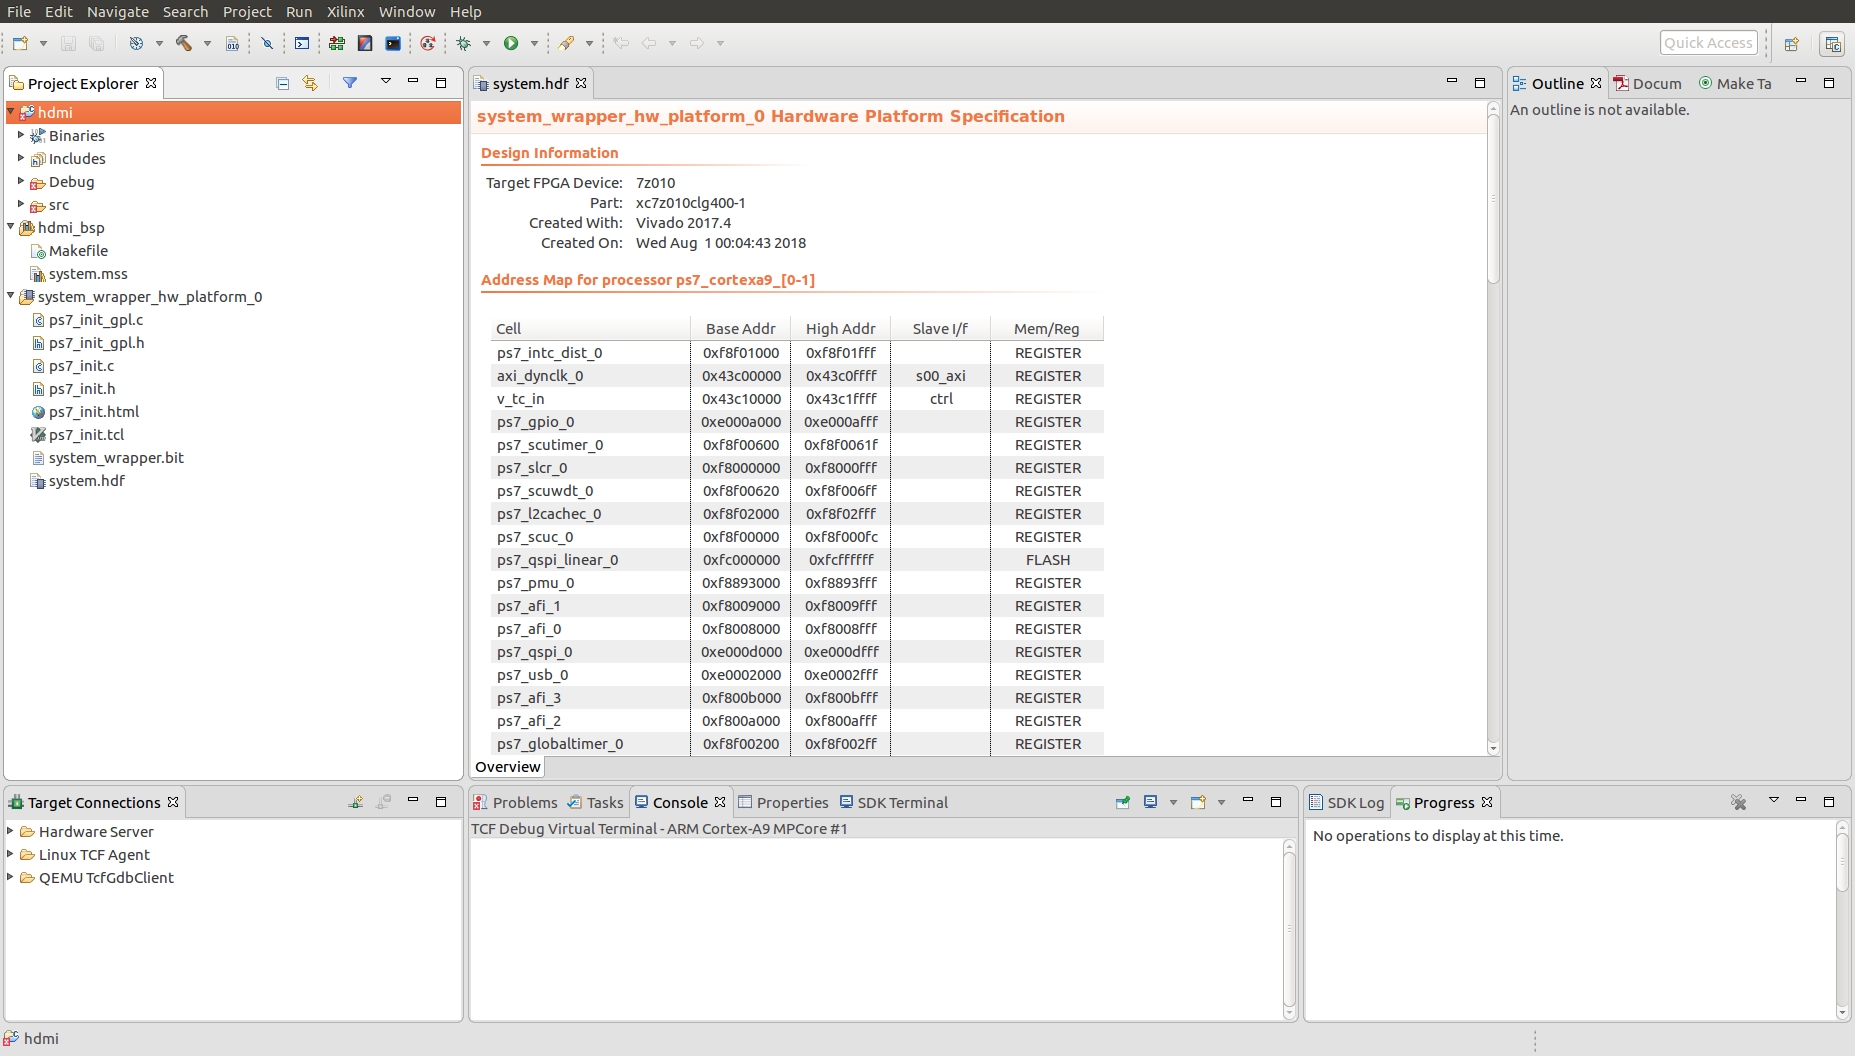1855x1056 pixels.
Task: Open the Xilinx menu
Action: click(345, 11)
